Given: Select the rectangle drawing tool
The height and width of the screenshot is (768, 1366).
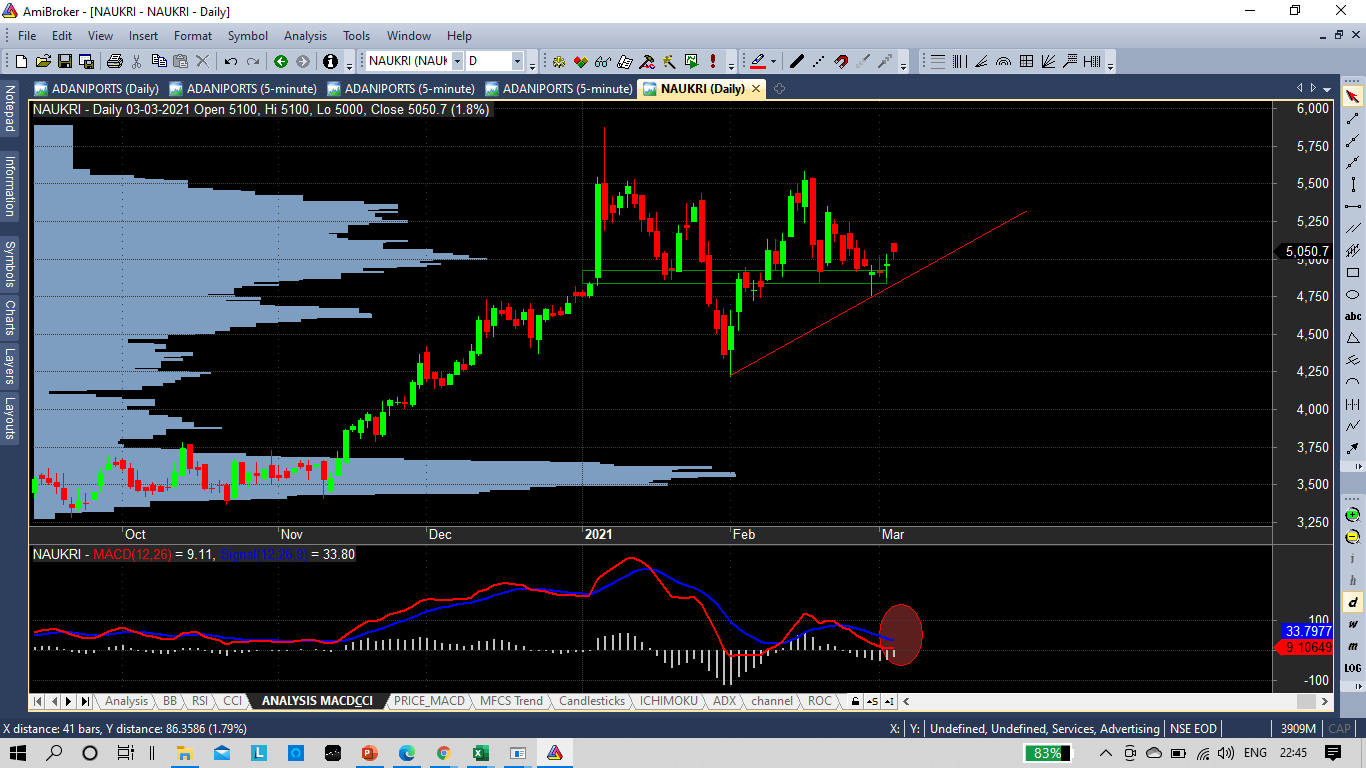Looking at the screenshot, I should tap(1352, 272).
